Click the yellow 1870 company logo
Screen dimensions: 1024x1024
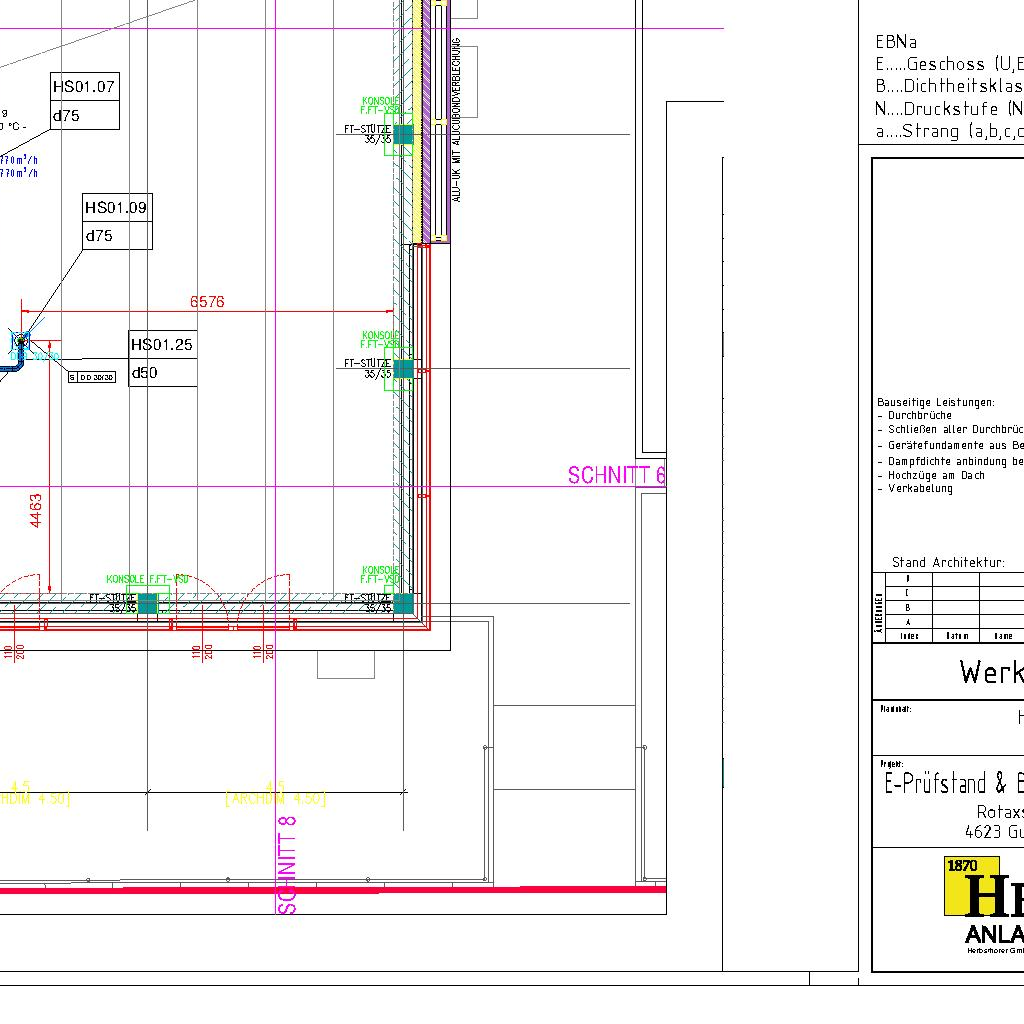(x=972, y=885)
